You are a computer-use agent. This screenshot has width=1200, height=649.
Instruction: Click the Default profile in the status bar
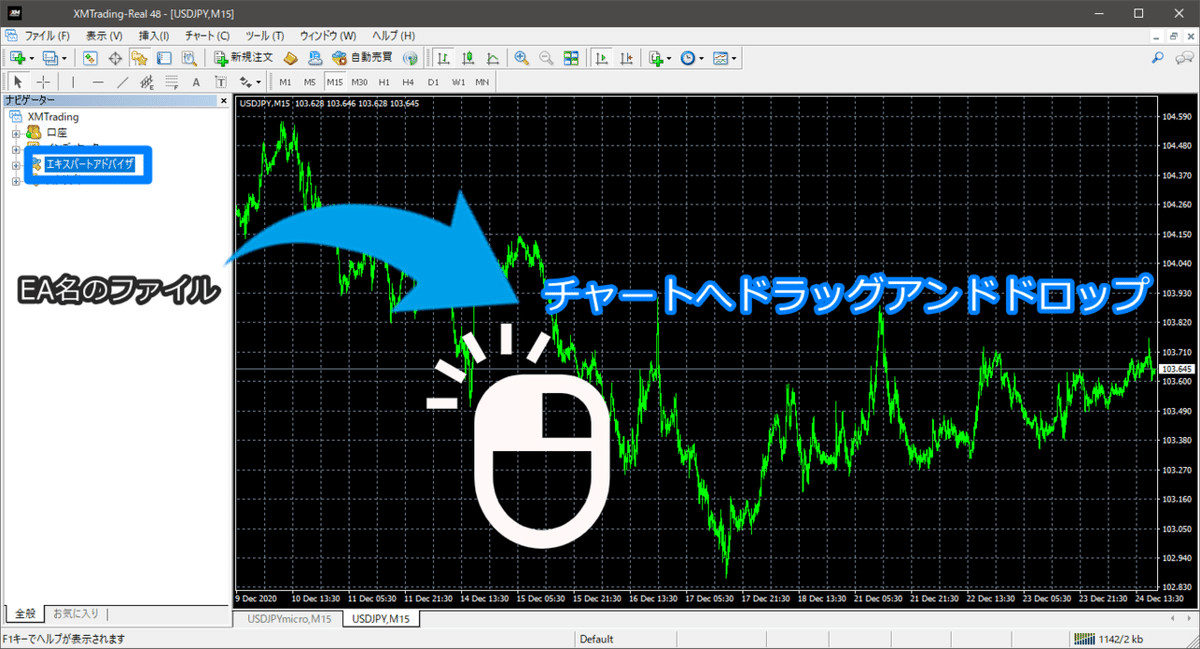(x=597, y=638)
